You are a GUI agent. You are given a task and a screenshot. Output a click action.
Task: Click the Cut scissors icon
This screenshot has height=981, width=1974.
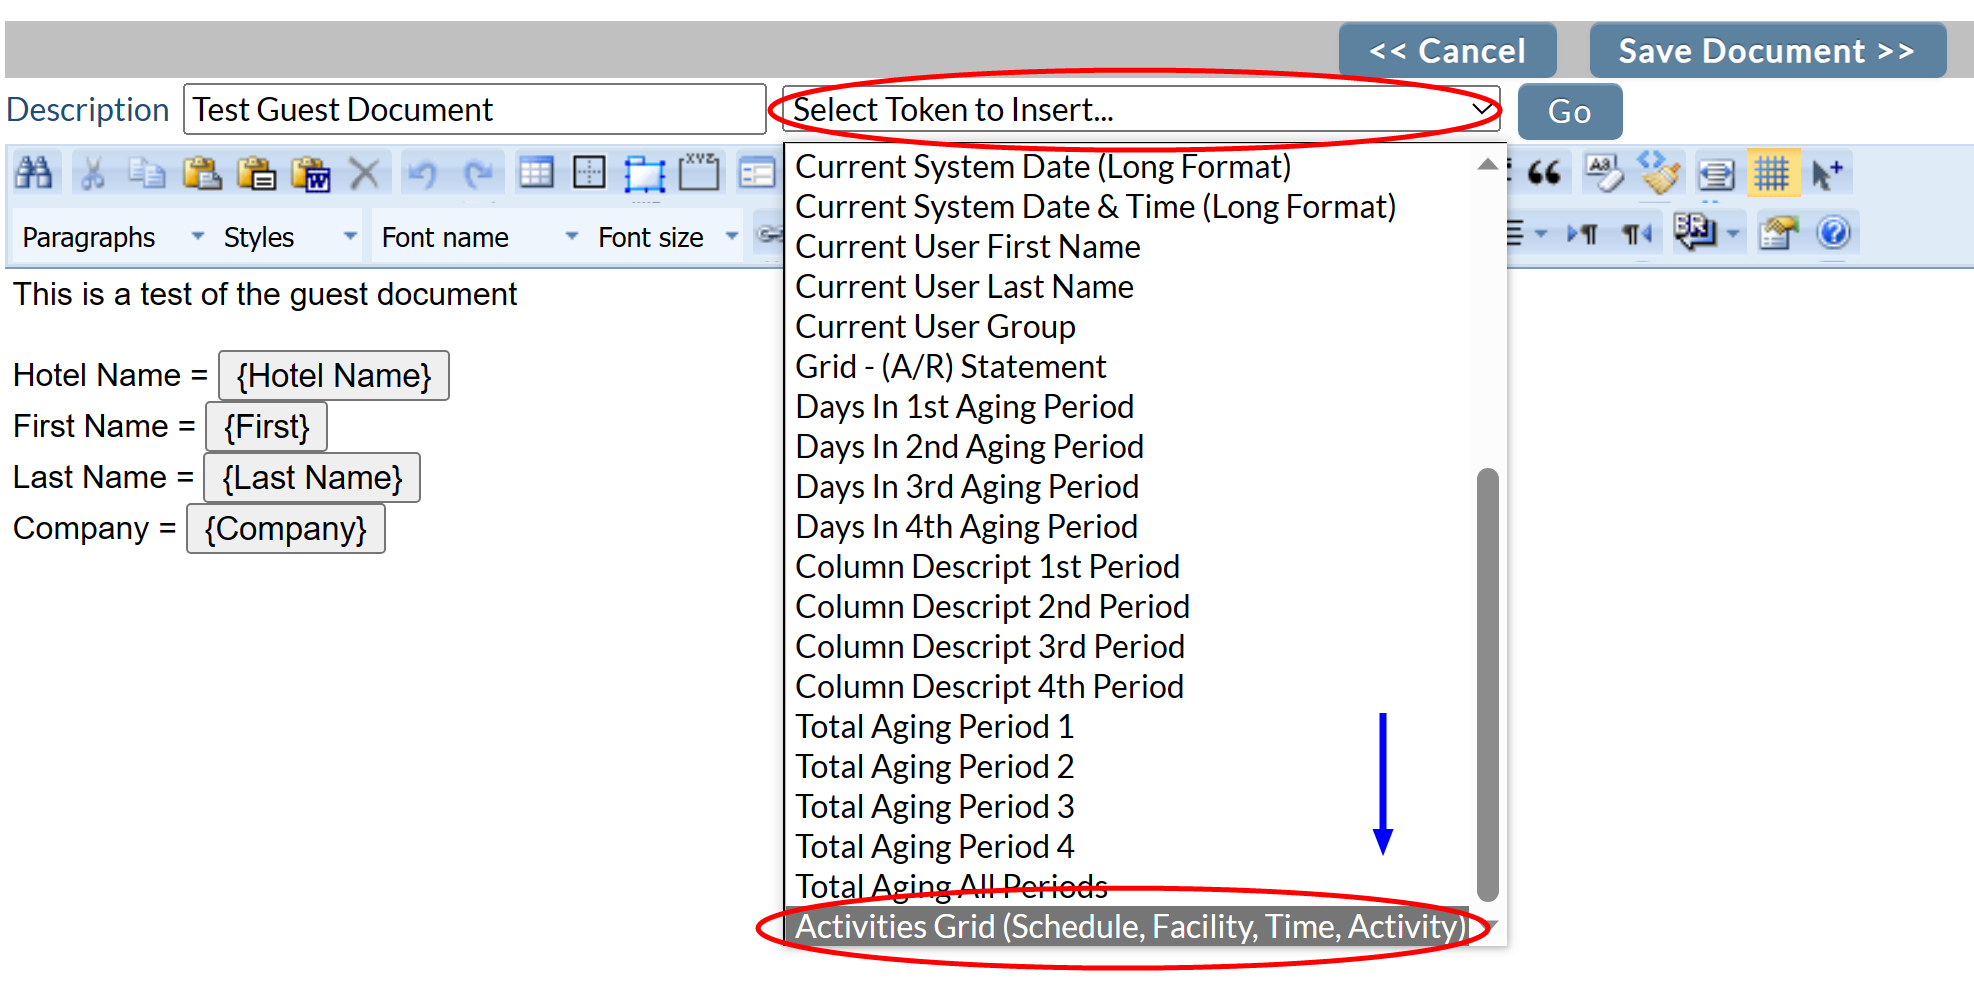[x=93, y=174]
